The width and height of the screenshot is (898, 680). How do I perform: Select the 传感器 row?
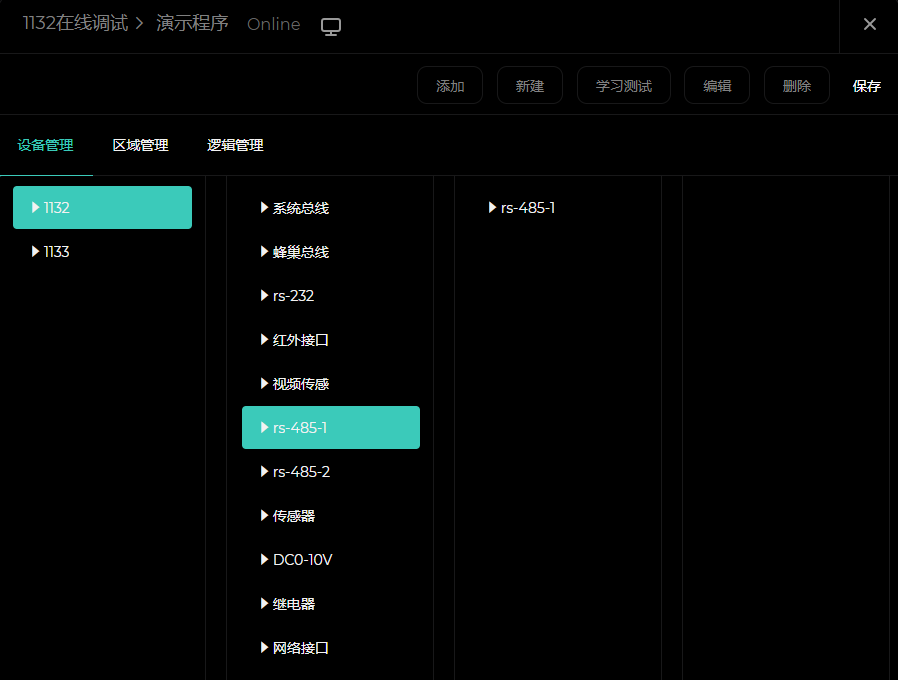(331, 516)
